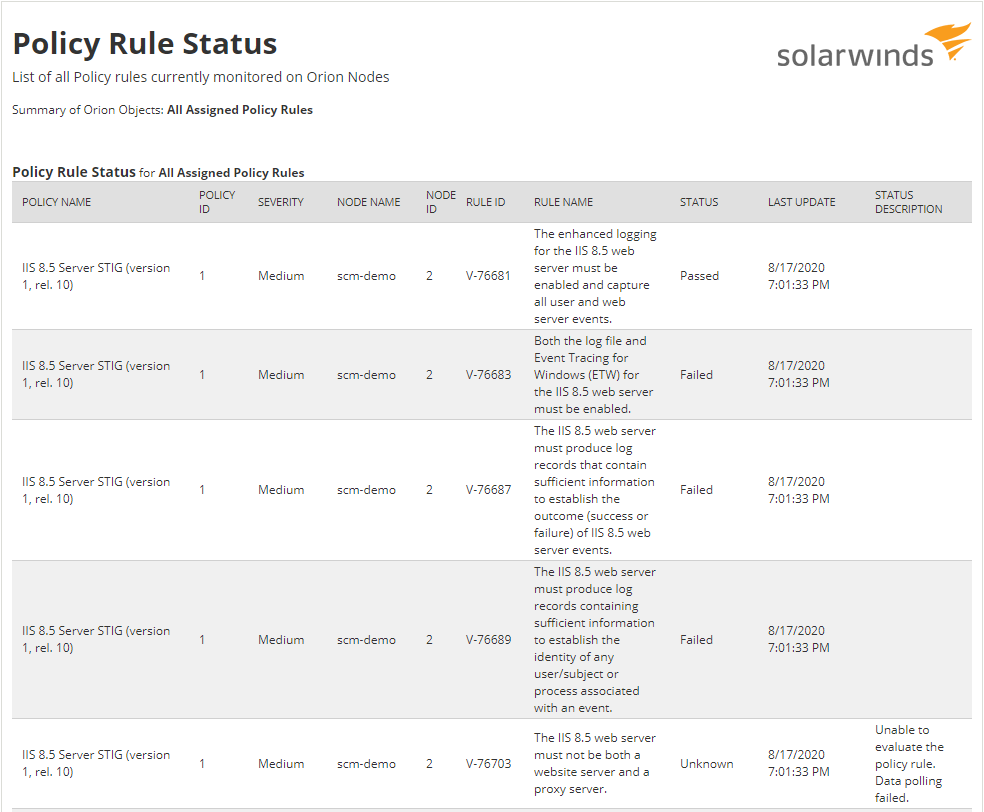Click the Passed status cell
Viewport: 984px width, 812px height.
[699, 276]
